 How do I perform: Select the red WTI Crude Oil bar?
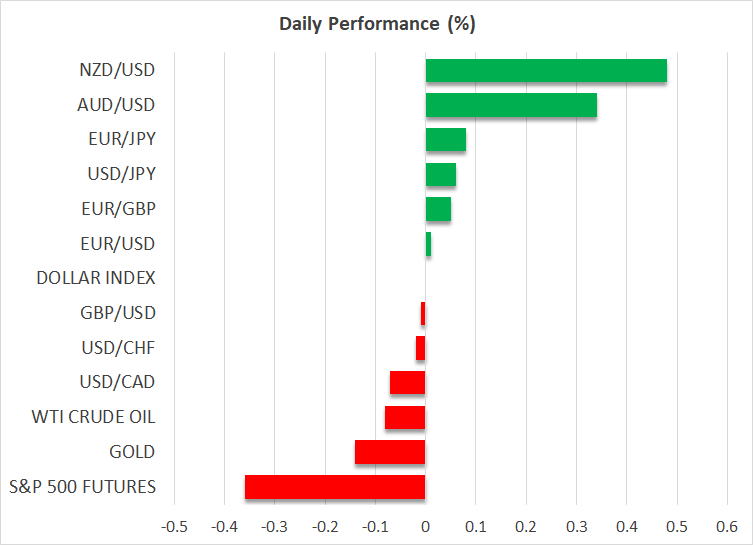pos(405,417)
